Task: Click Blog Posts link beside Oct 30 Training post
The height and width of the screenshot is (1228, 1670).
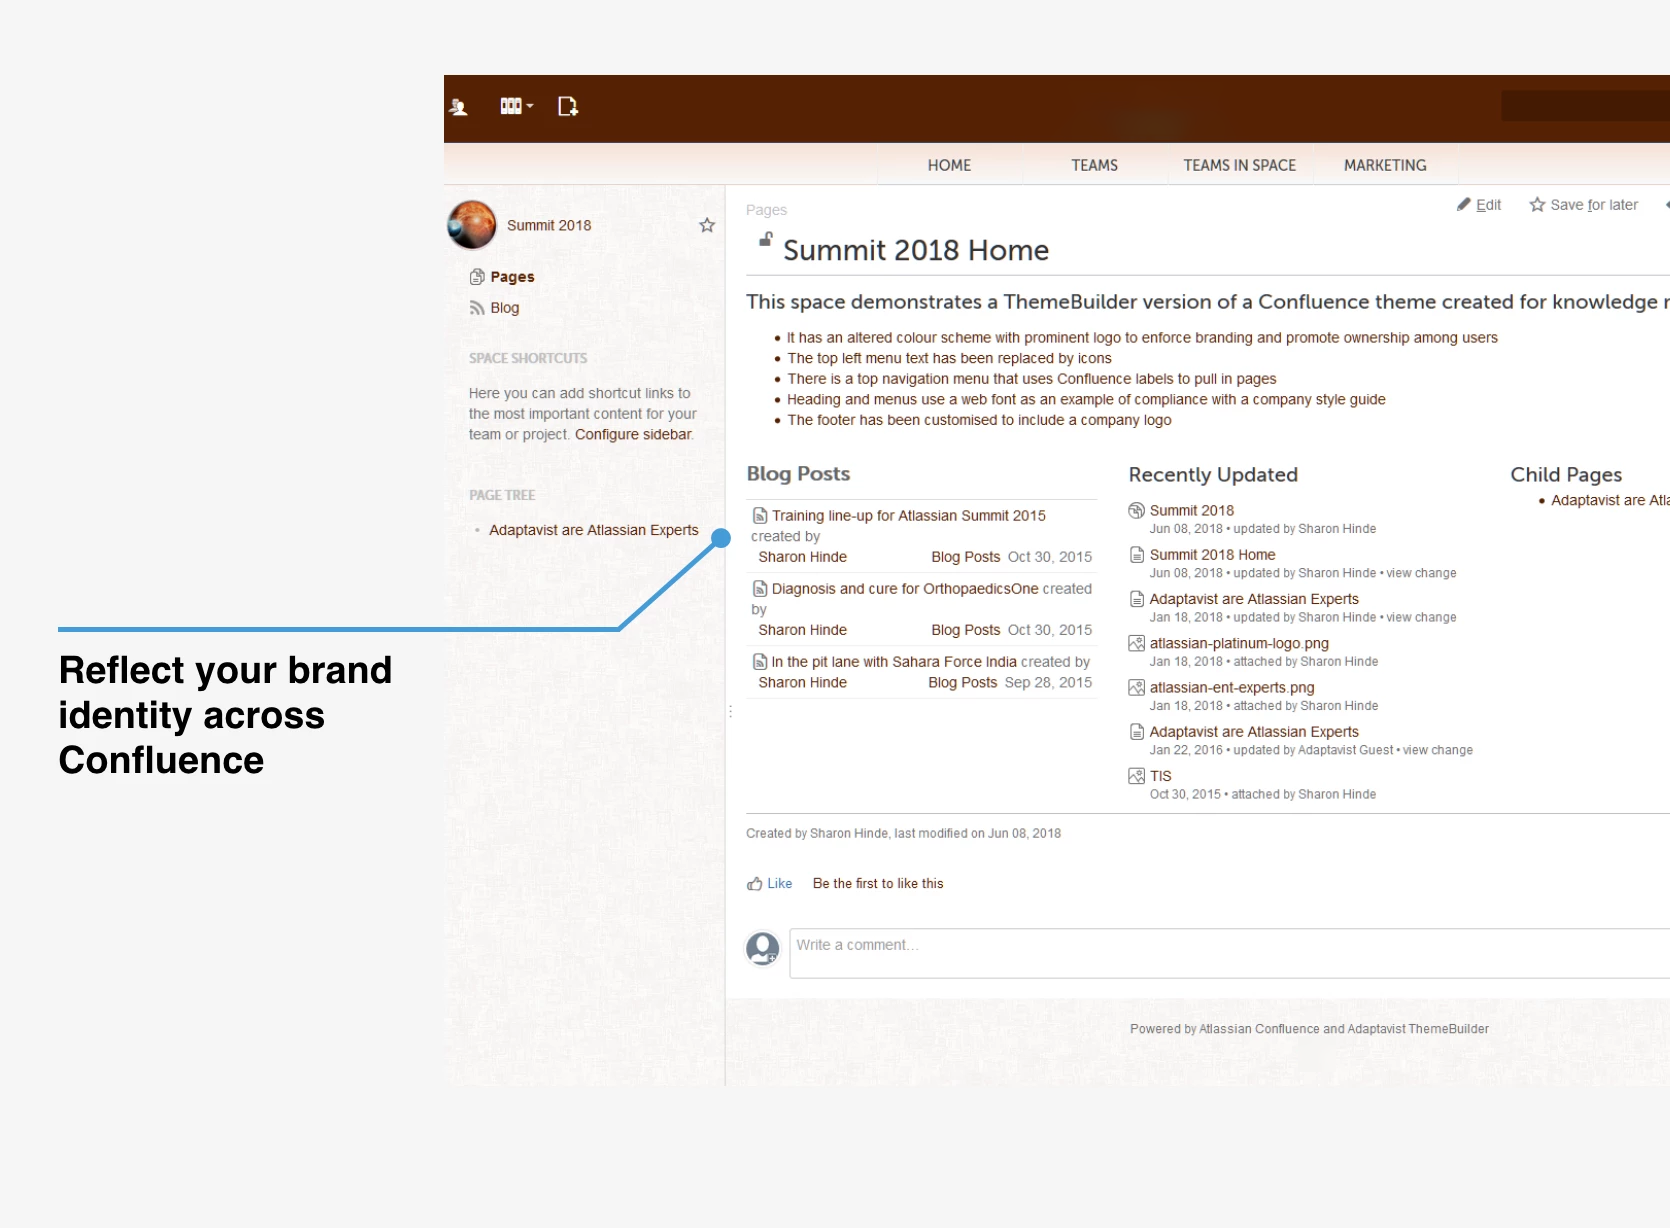Action: click(965, 557)
